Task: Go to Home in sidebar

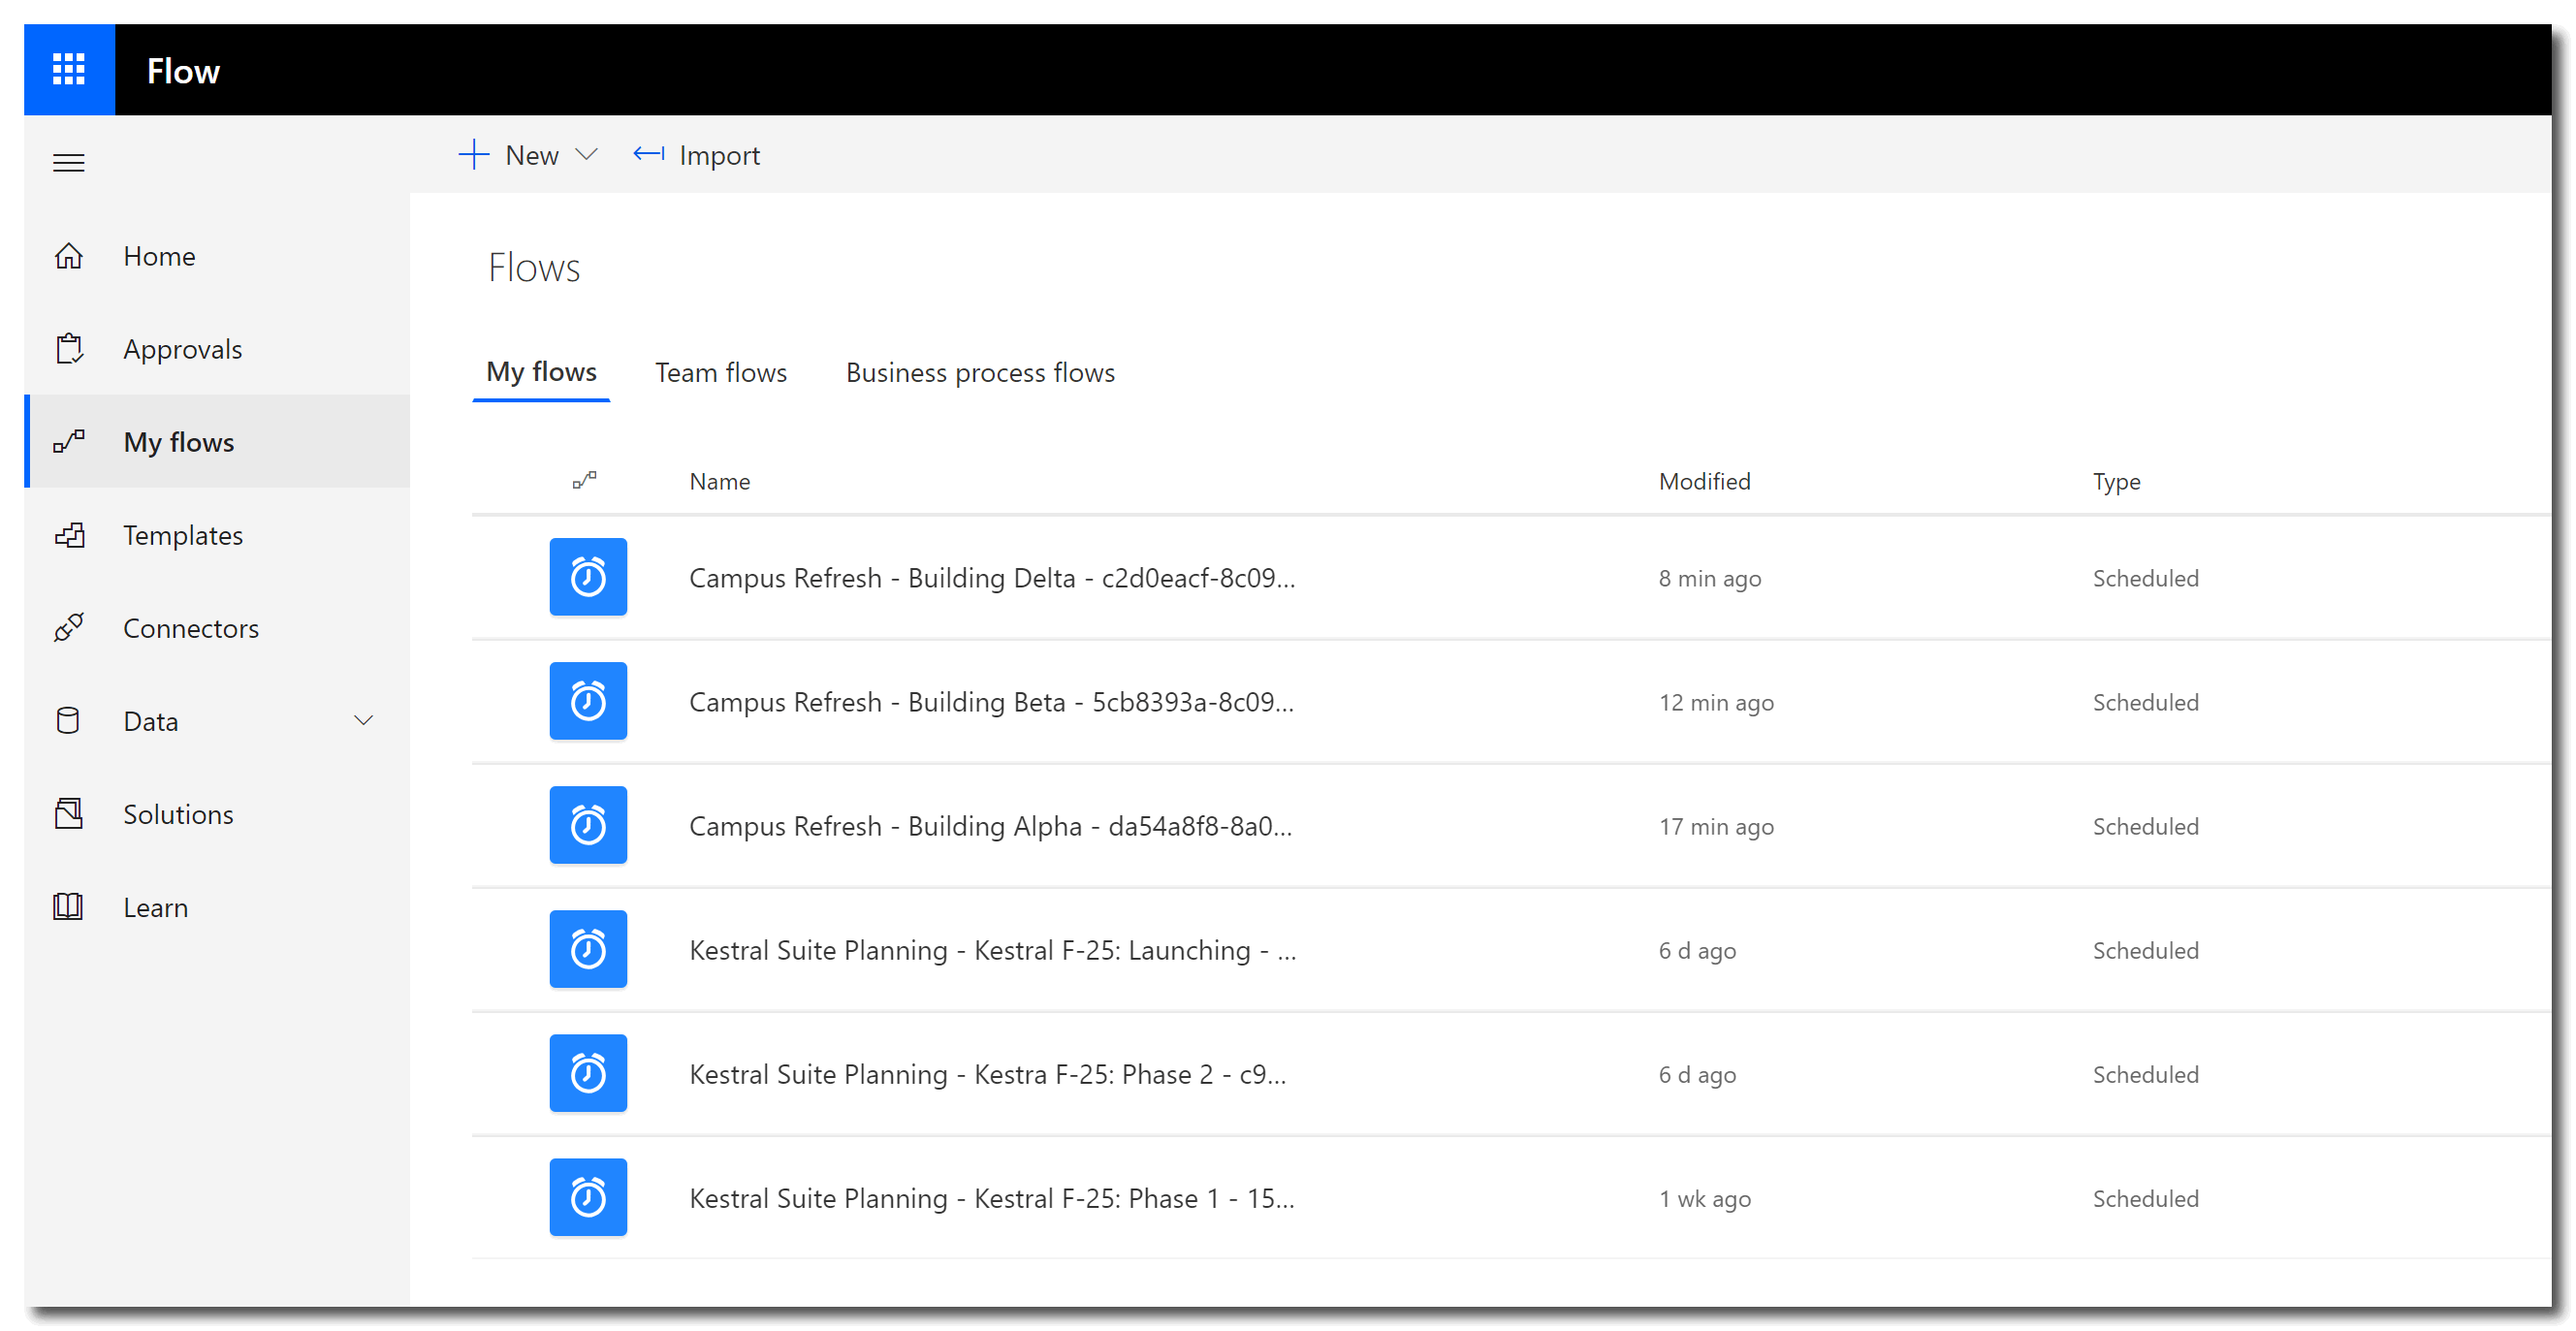Action: tap(218, 256)
